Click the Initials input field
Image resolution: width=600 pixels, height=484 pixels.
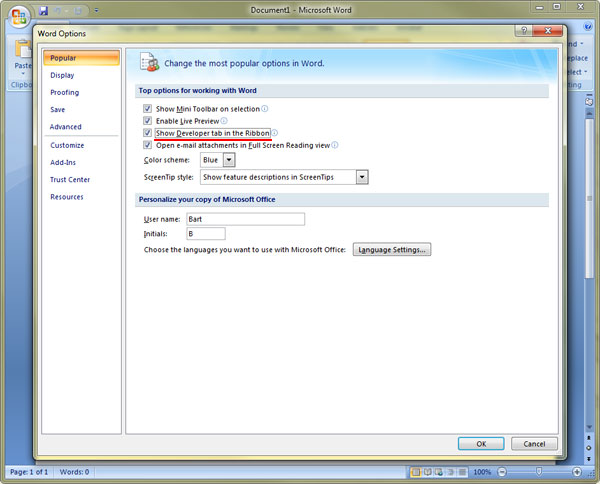206,234
